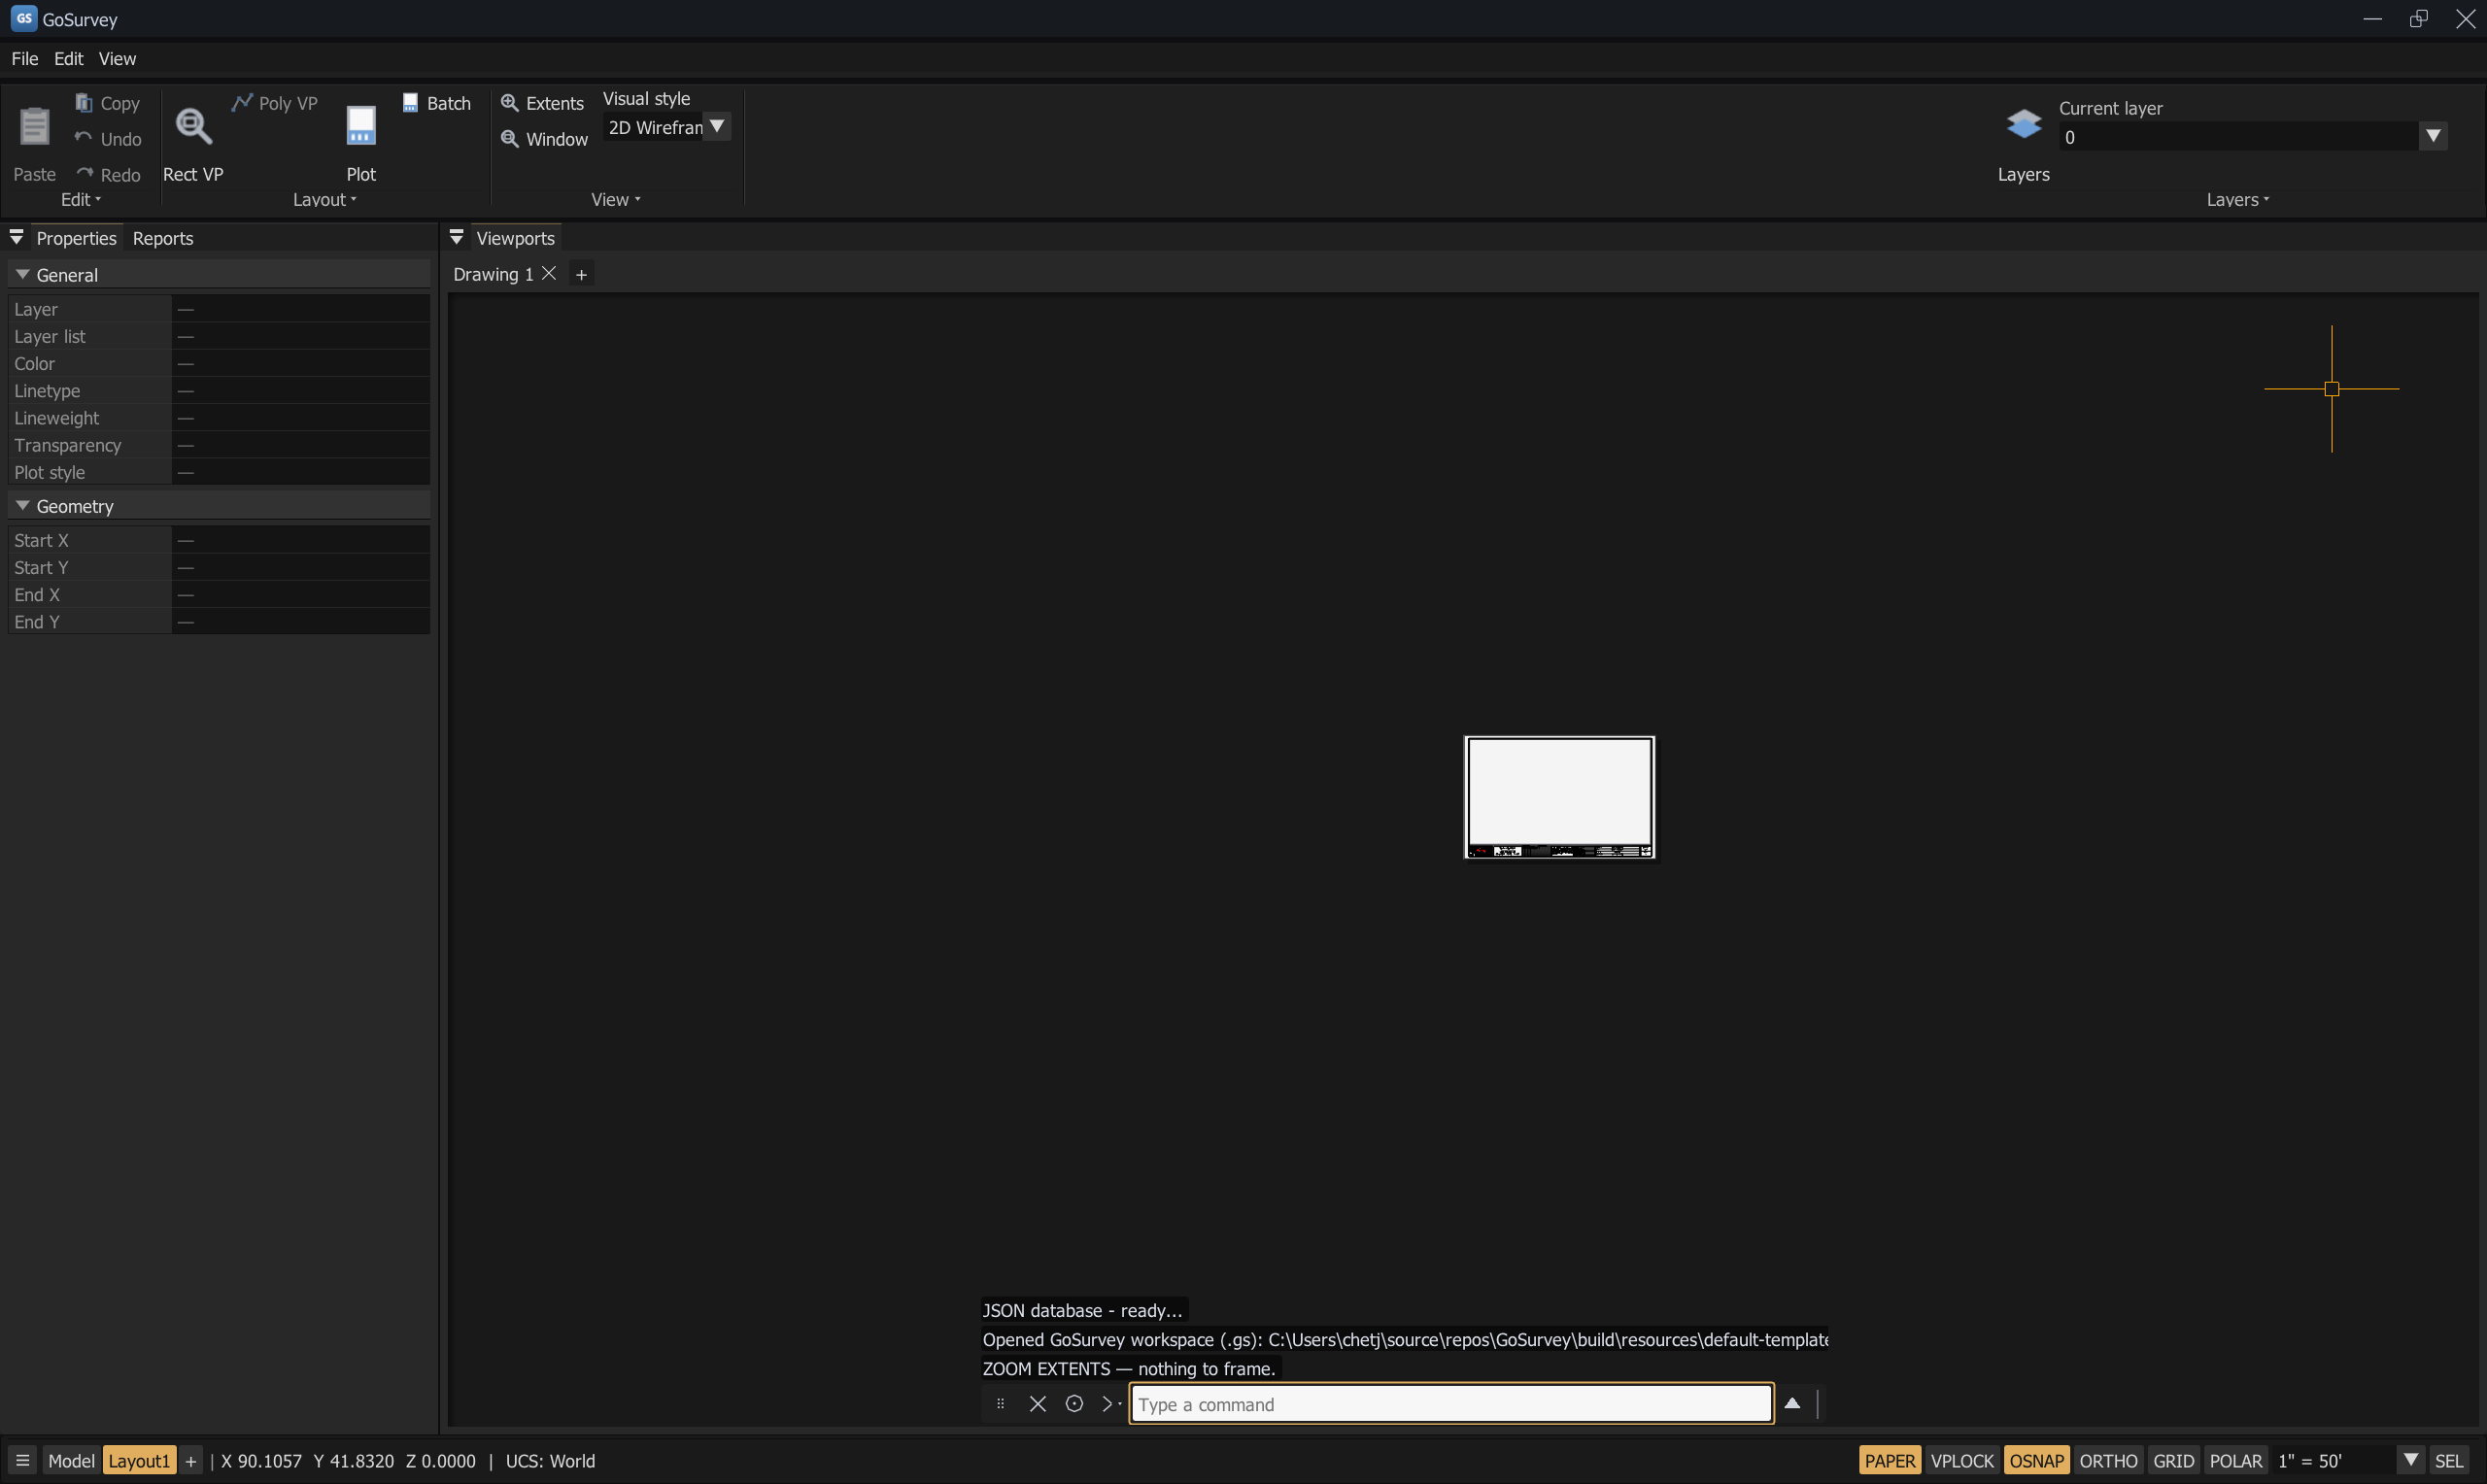2487x1484 pixels.
Task: Add a new layout with plus button
Action: coord(190,1460)
